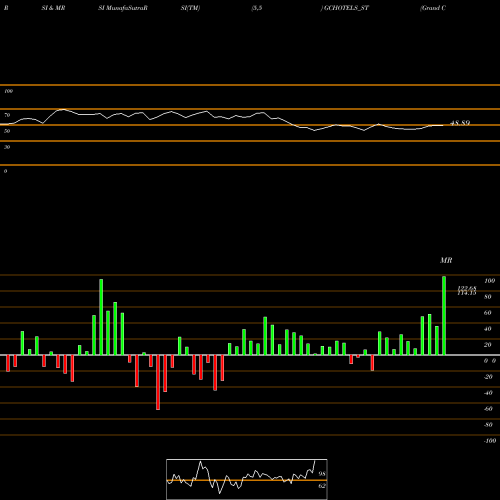This screenshot has height=500, width=500.
Task: Click the MR title above the bar chart
Action: point(446,260)
